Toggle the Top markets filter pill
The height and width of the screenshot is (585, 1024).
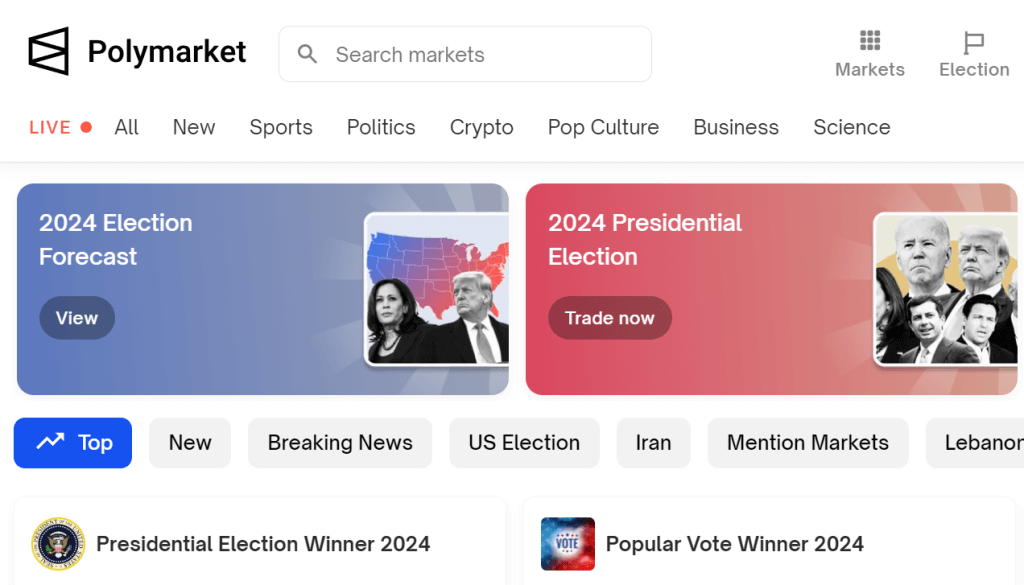click(73, 442)
